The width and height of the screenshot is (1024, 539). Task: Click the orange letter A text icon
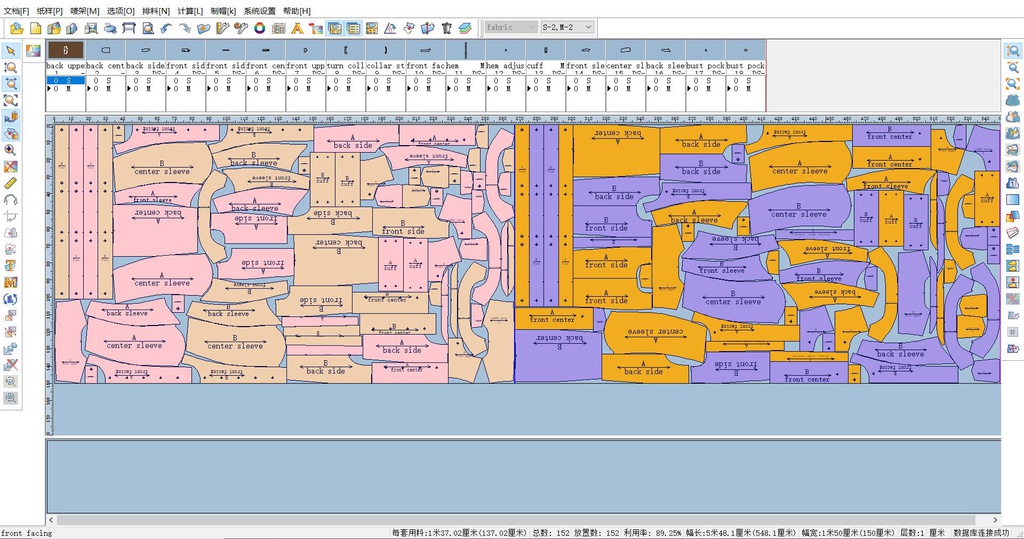coord(297,28)
